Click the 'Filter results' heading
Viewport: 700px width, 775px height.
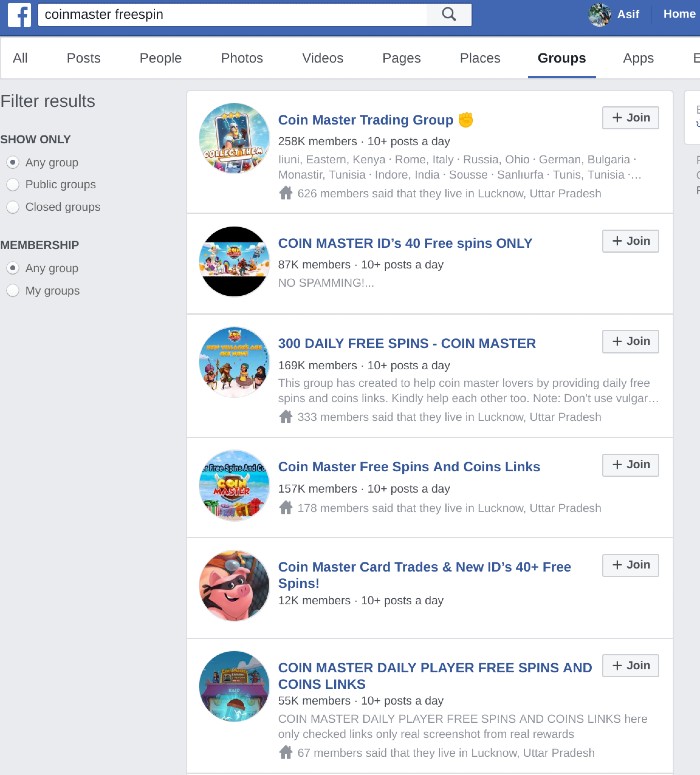click(x=48, y=101)
